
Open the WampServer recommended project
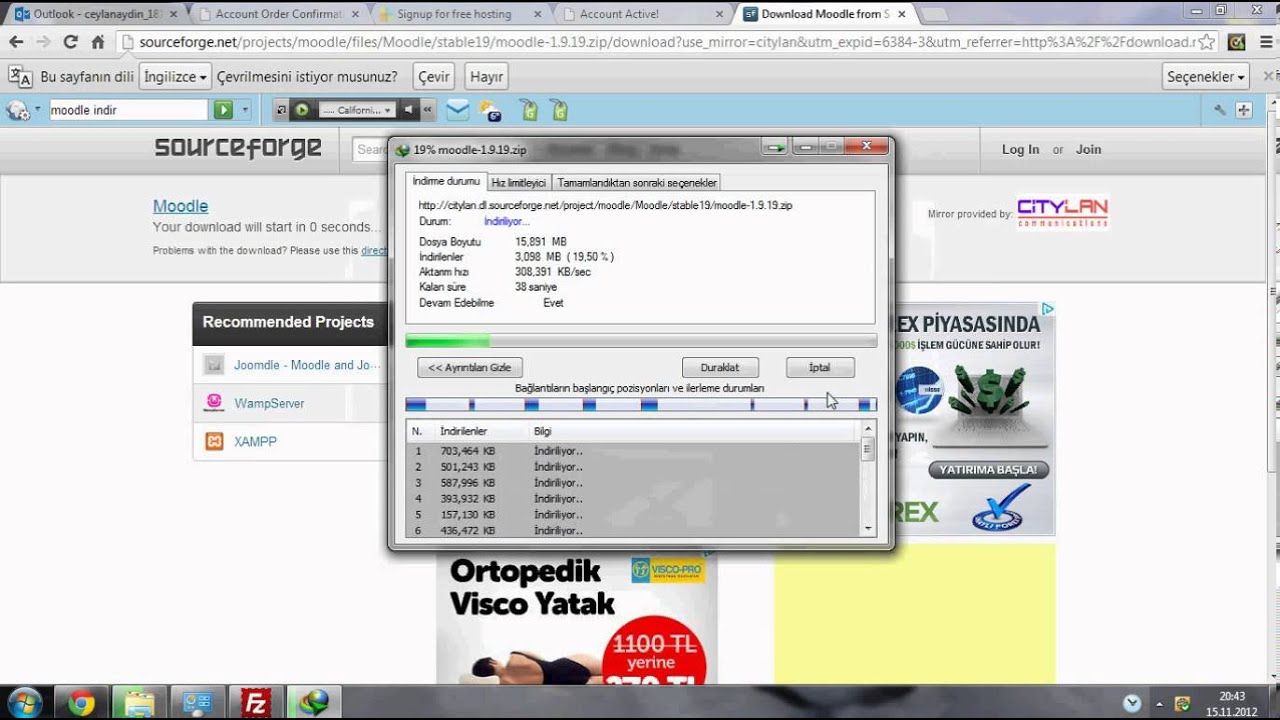(x=269, y=403)
